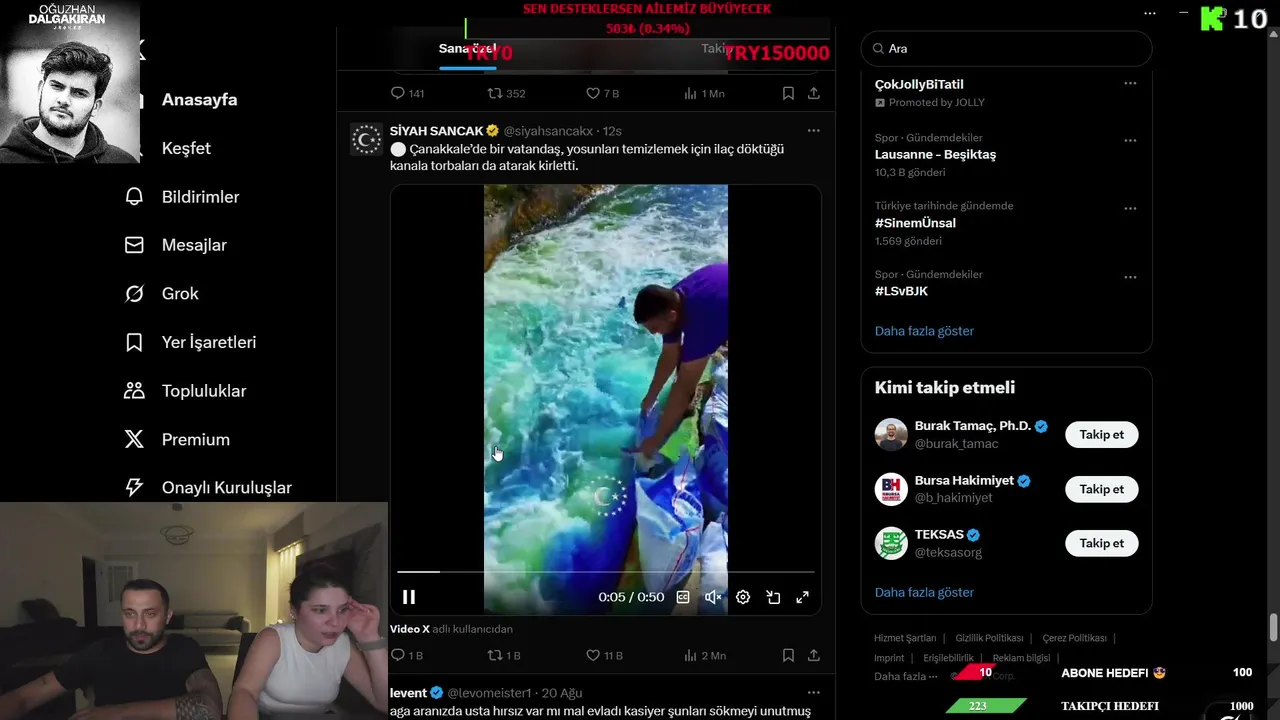
Task: Show more trends with Daha fazla göster
Action: (924, 331)
